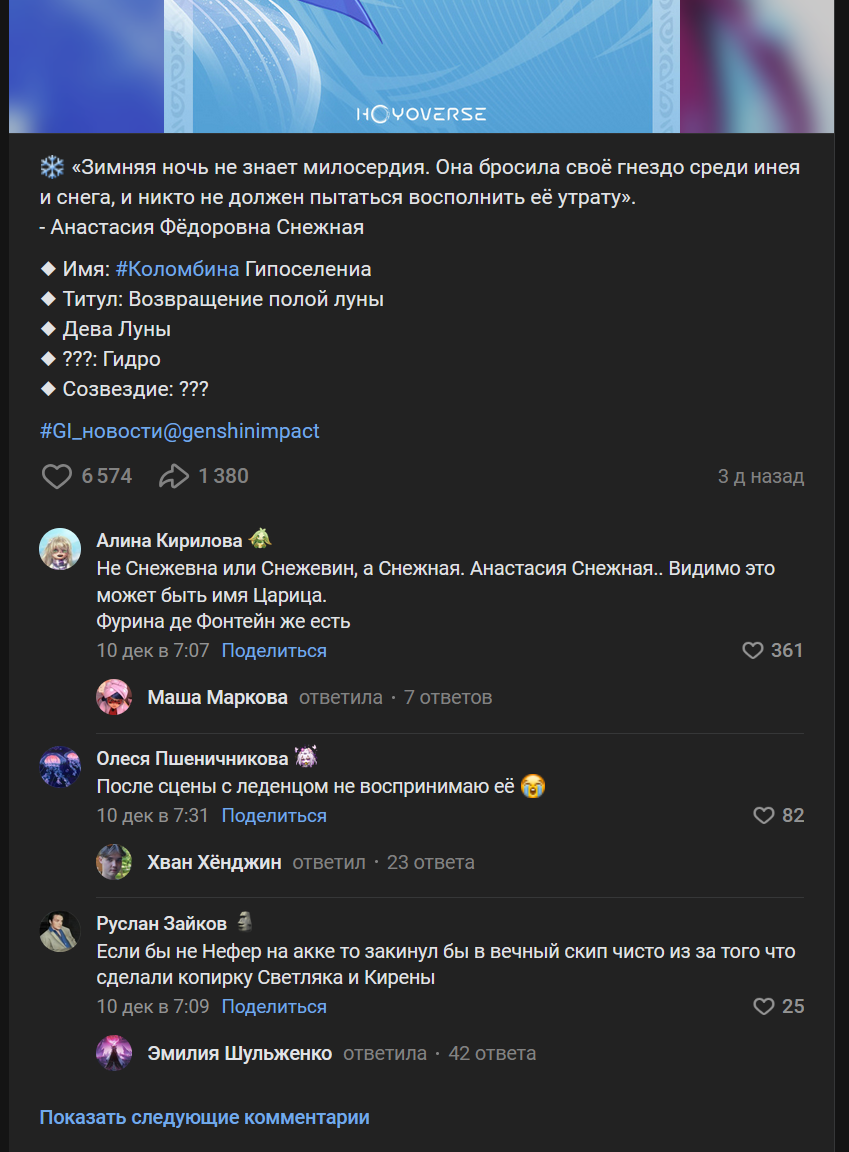Open Эмилия Шульженко's avatar
The width and height of the screenshot is (849, 1152).
(114, 1053)
